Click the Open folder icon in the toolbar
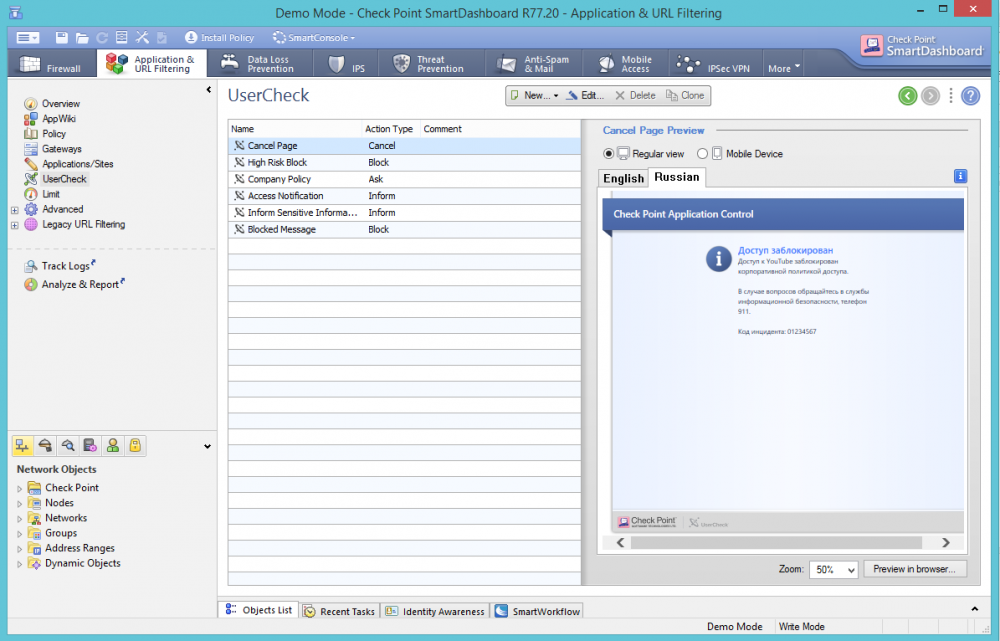 82,38
